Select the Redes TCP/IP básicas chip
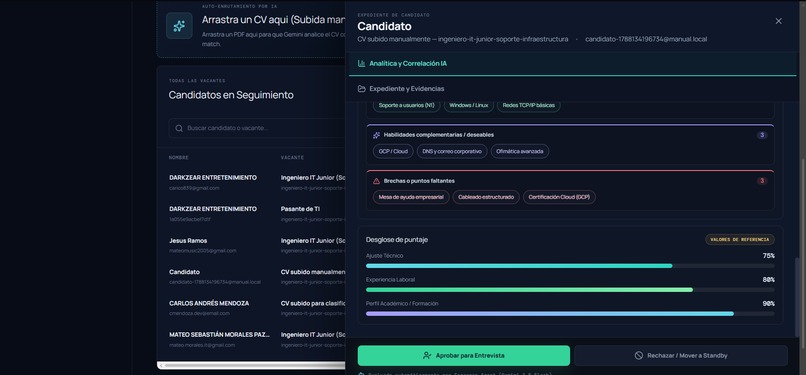 tap(528, 105)
